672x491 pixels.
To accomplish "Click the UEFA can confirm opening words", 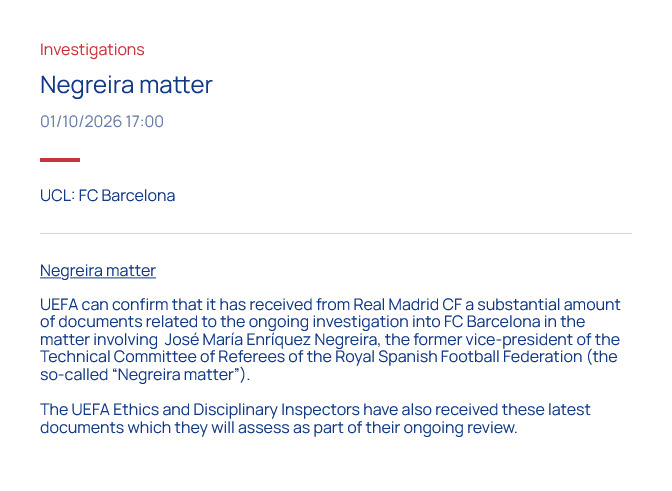I will tap(105, 305).
